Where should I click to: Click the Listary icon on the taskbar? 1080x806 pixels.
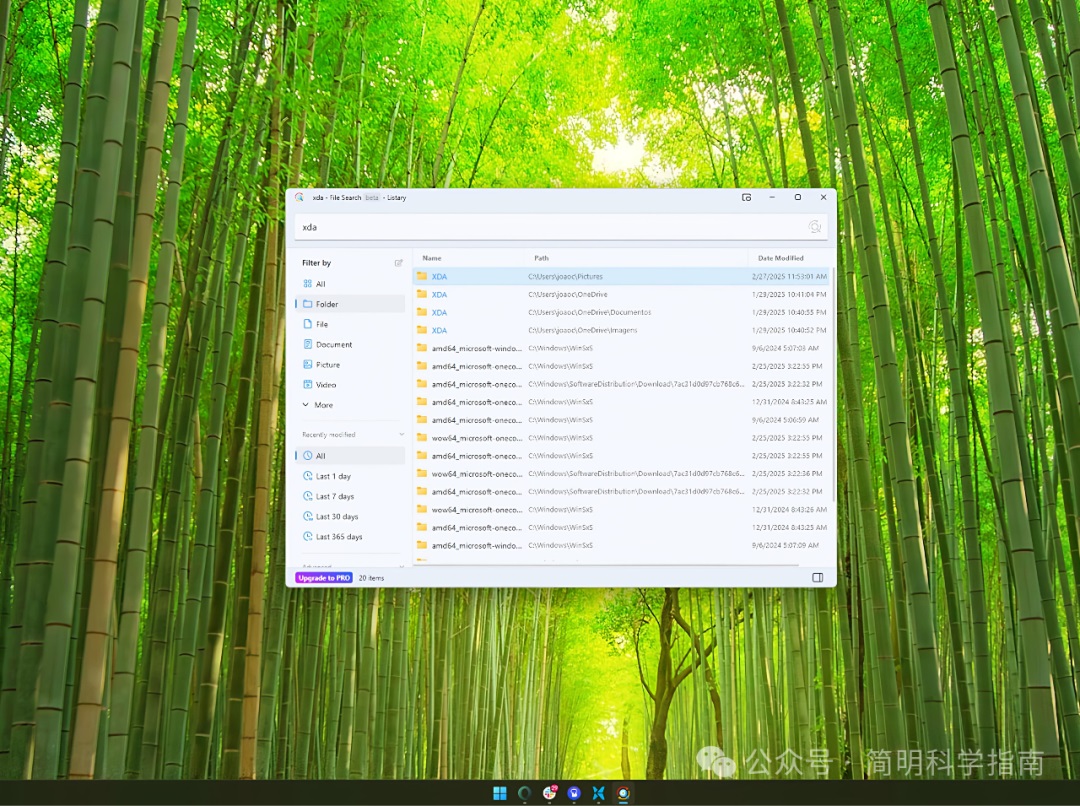[623, 793]
